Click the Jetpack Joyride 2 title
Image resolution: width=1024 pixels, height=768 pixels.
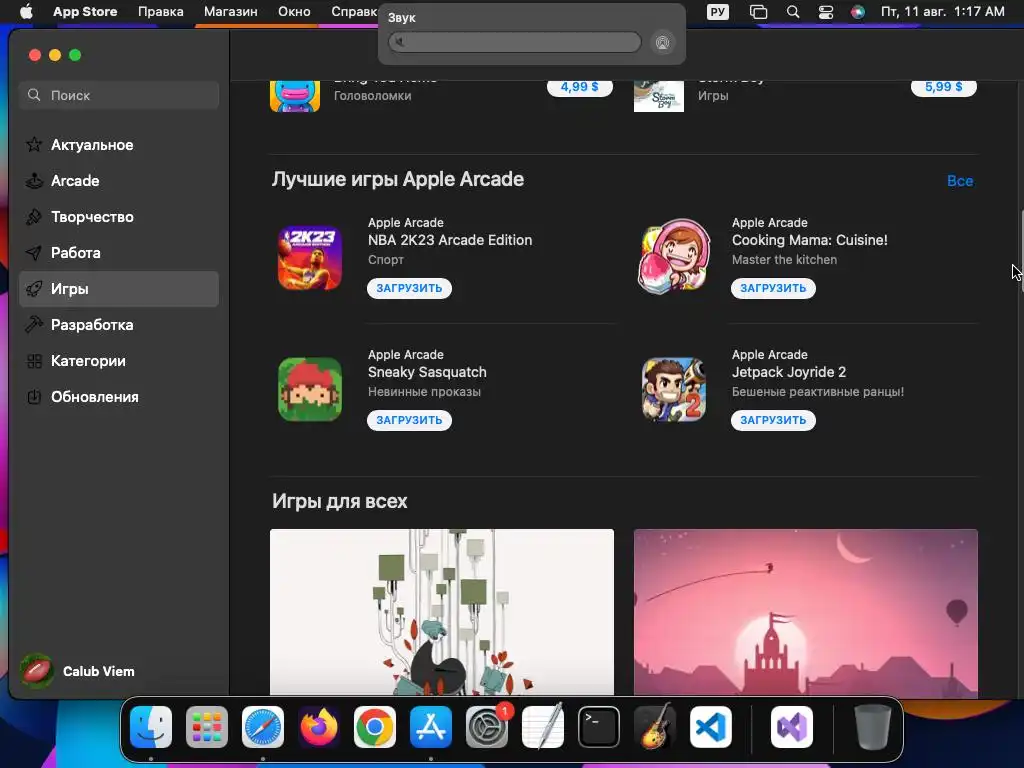click(x=789, y=372)
